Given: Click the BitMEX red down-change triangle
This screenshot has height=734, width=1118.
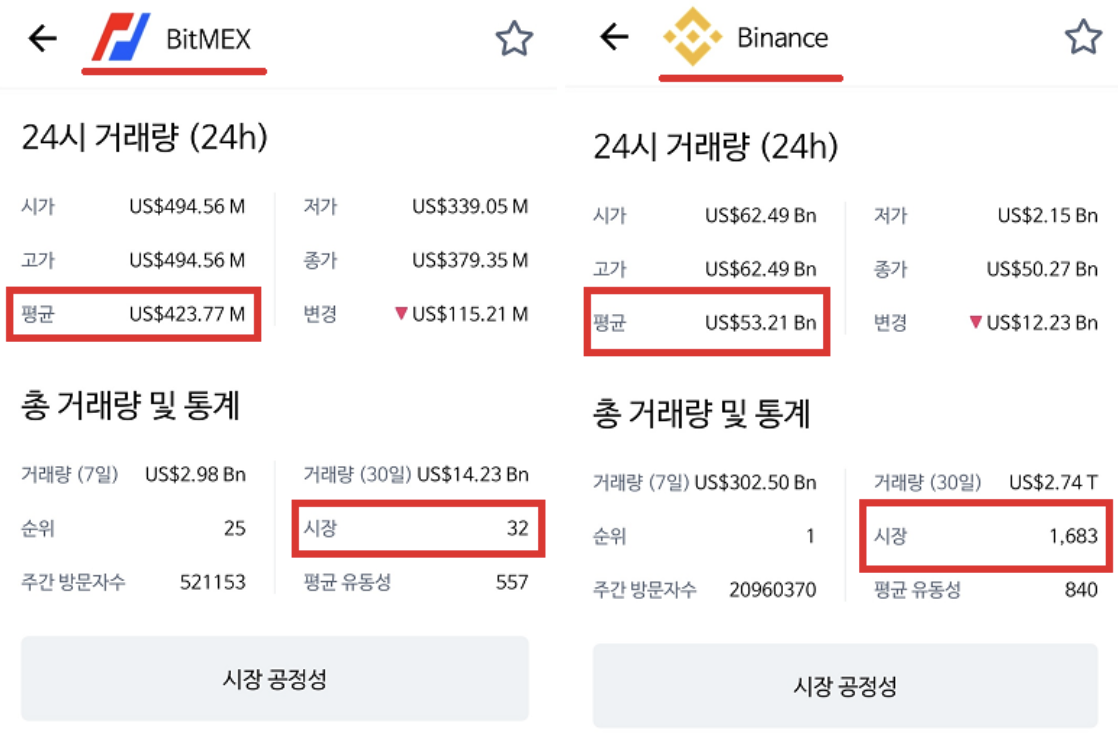Looking at the screenshot, I should click(402, 314).
